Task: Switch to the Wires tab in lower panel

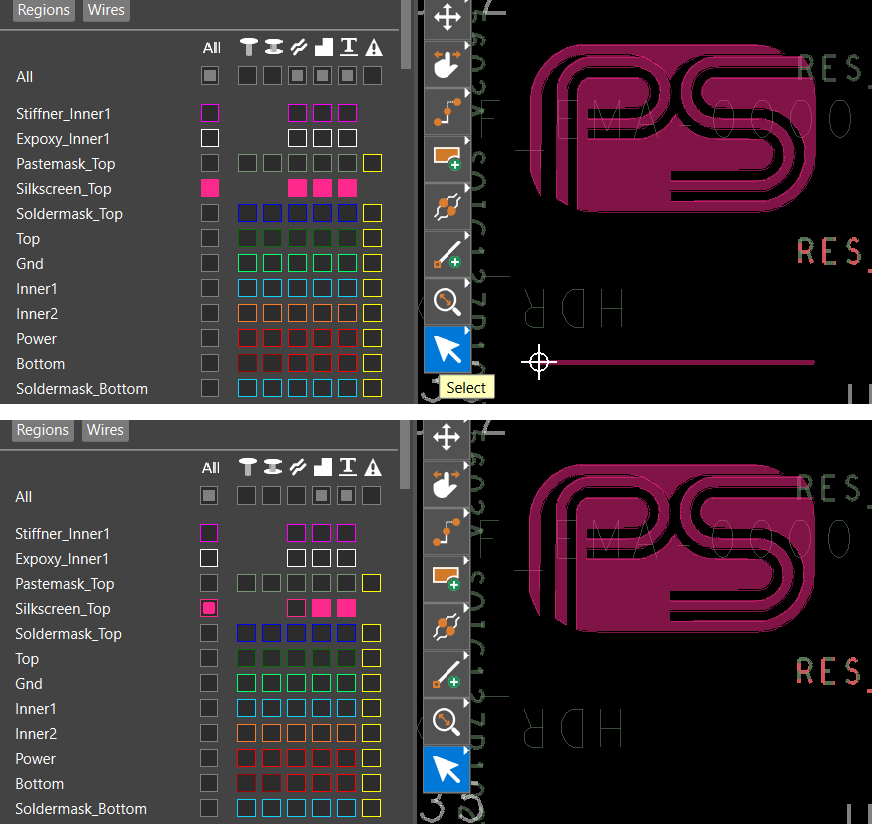Action: coord(105,430)
